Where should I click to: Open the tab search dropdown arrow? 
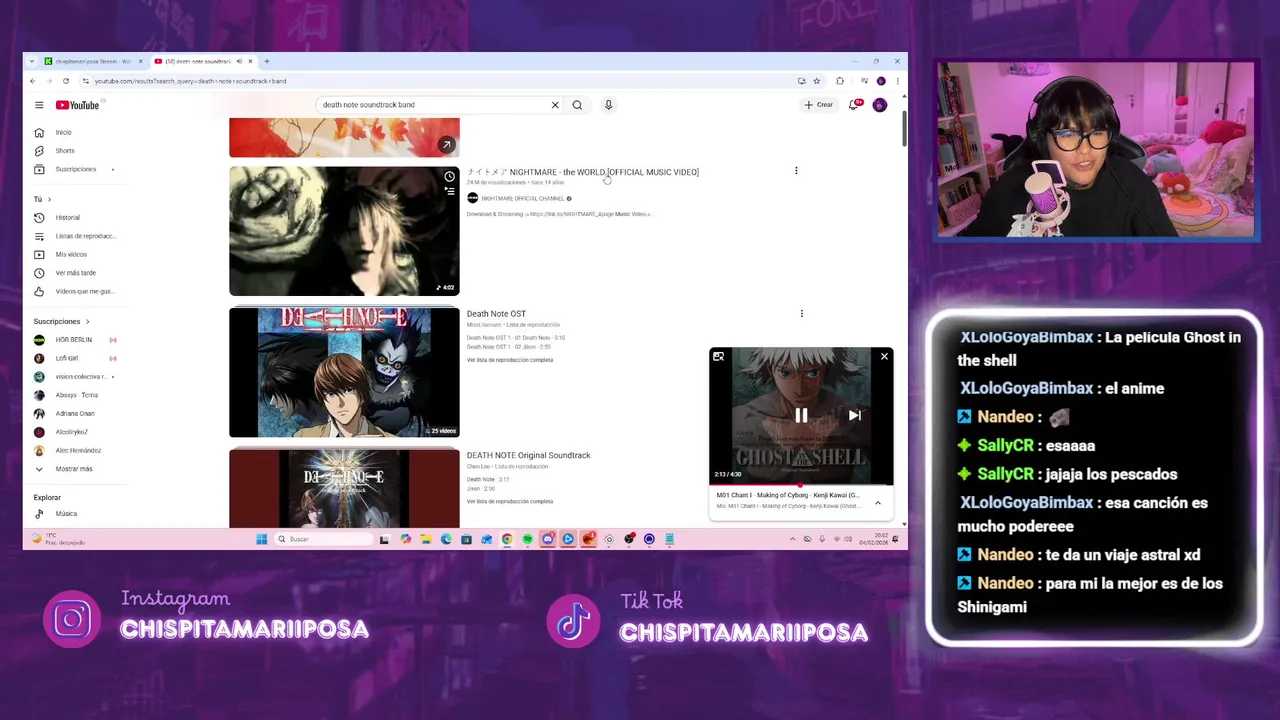(x=32, y=61)
